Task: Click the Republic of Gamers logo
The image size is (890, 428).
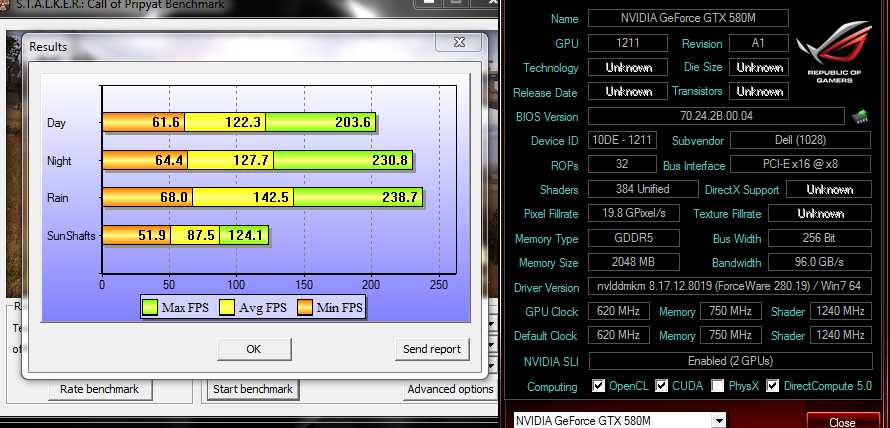Action: click(x=834, y=52)
